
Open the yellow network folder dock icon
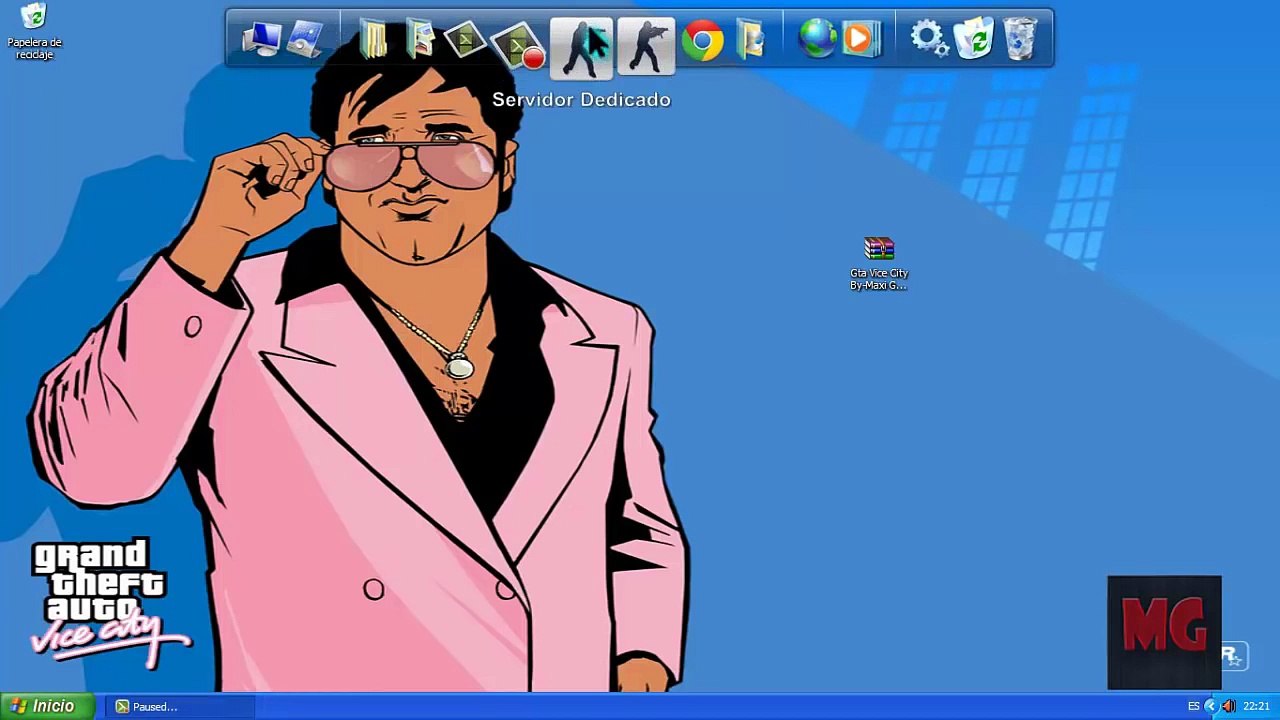(750, 40)
